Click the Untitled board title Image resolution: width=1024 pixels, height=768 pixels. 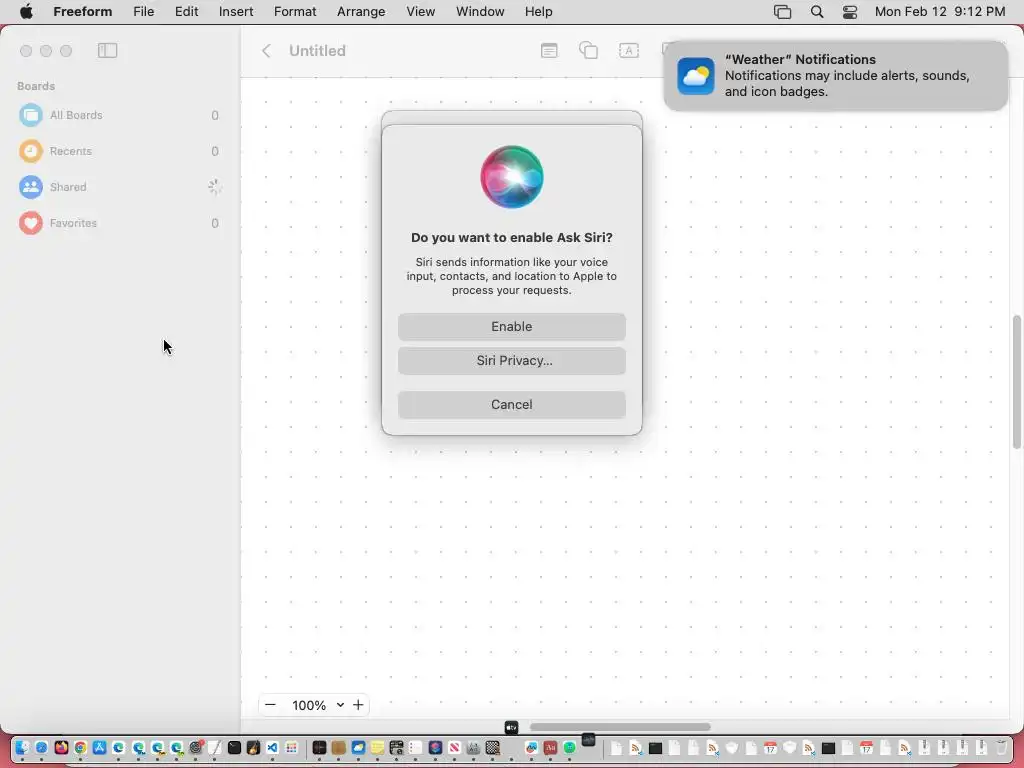click(317, 50)
